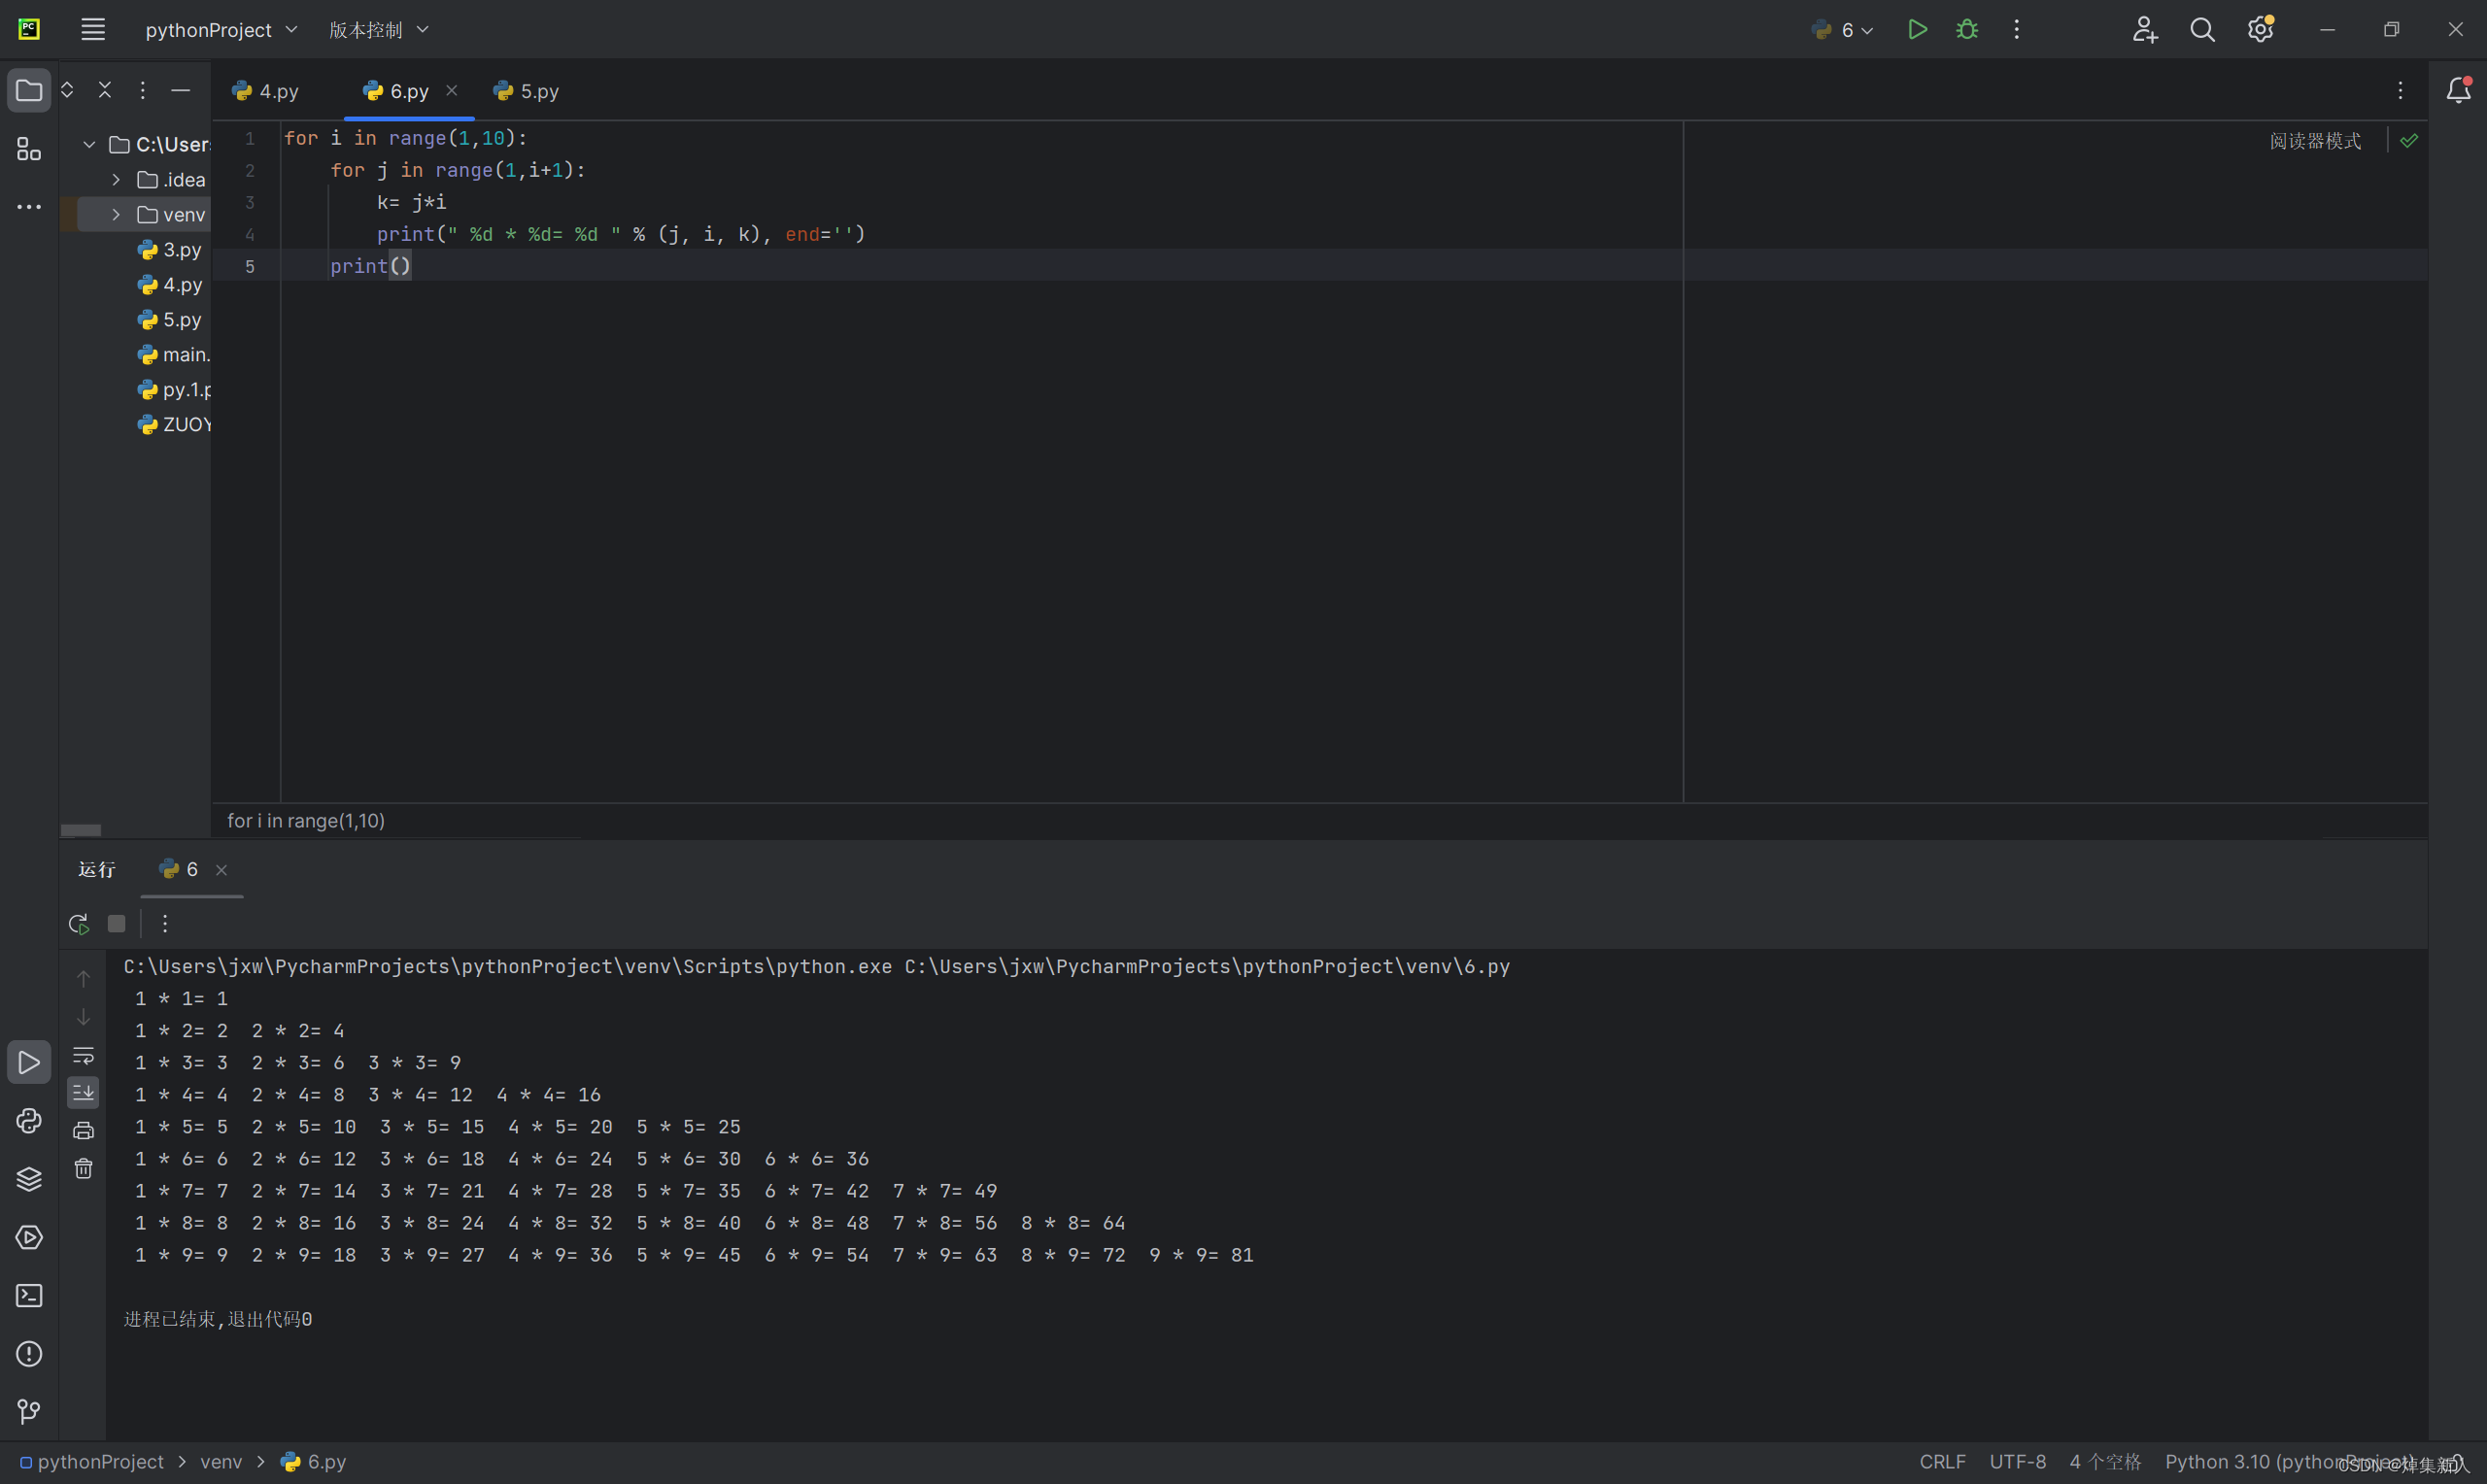Toggle the Project tool window folder icon
2487x1484 pixels.
click(x=29, y=91)
